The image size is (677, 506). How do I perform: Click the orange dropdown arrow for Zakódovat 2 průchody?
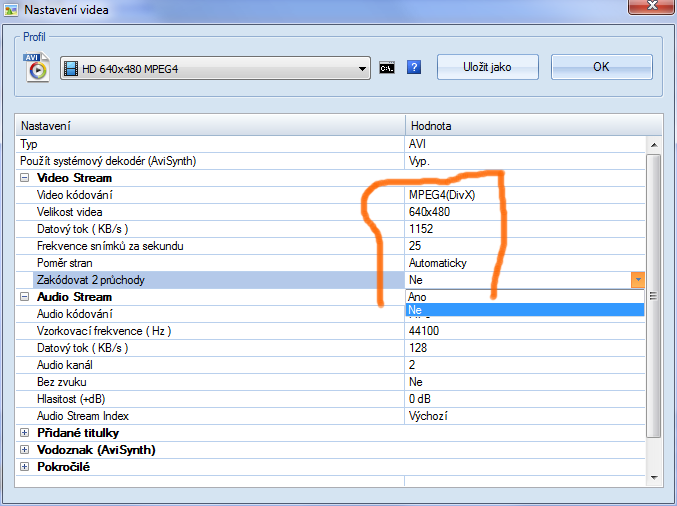(x=637, y=281)
